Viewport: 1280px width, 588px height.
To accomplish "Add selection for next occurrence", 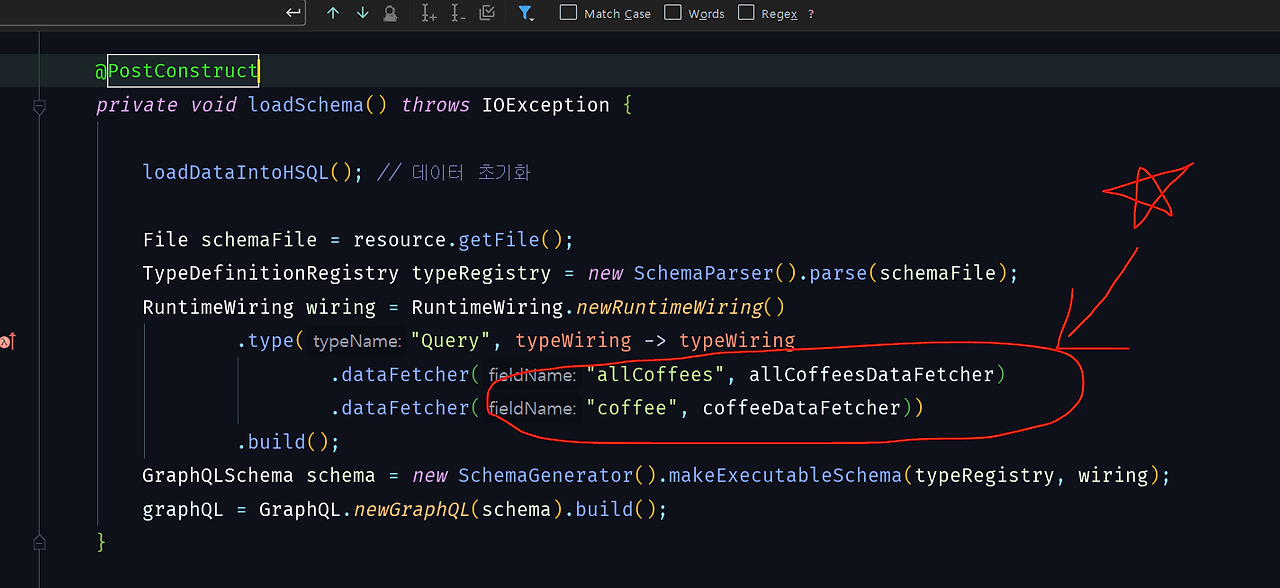I will [x=429, y=13].
